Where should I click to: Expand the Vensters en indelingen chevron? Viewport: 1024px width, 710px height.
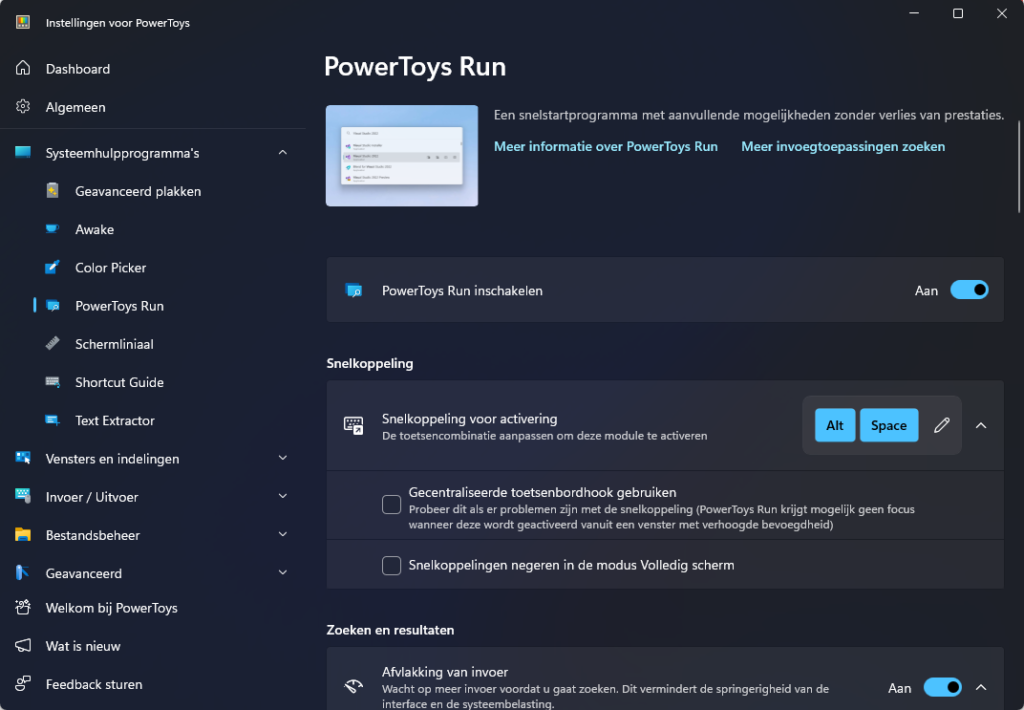283,458
